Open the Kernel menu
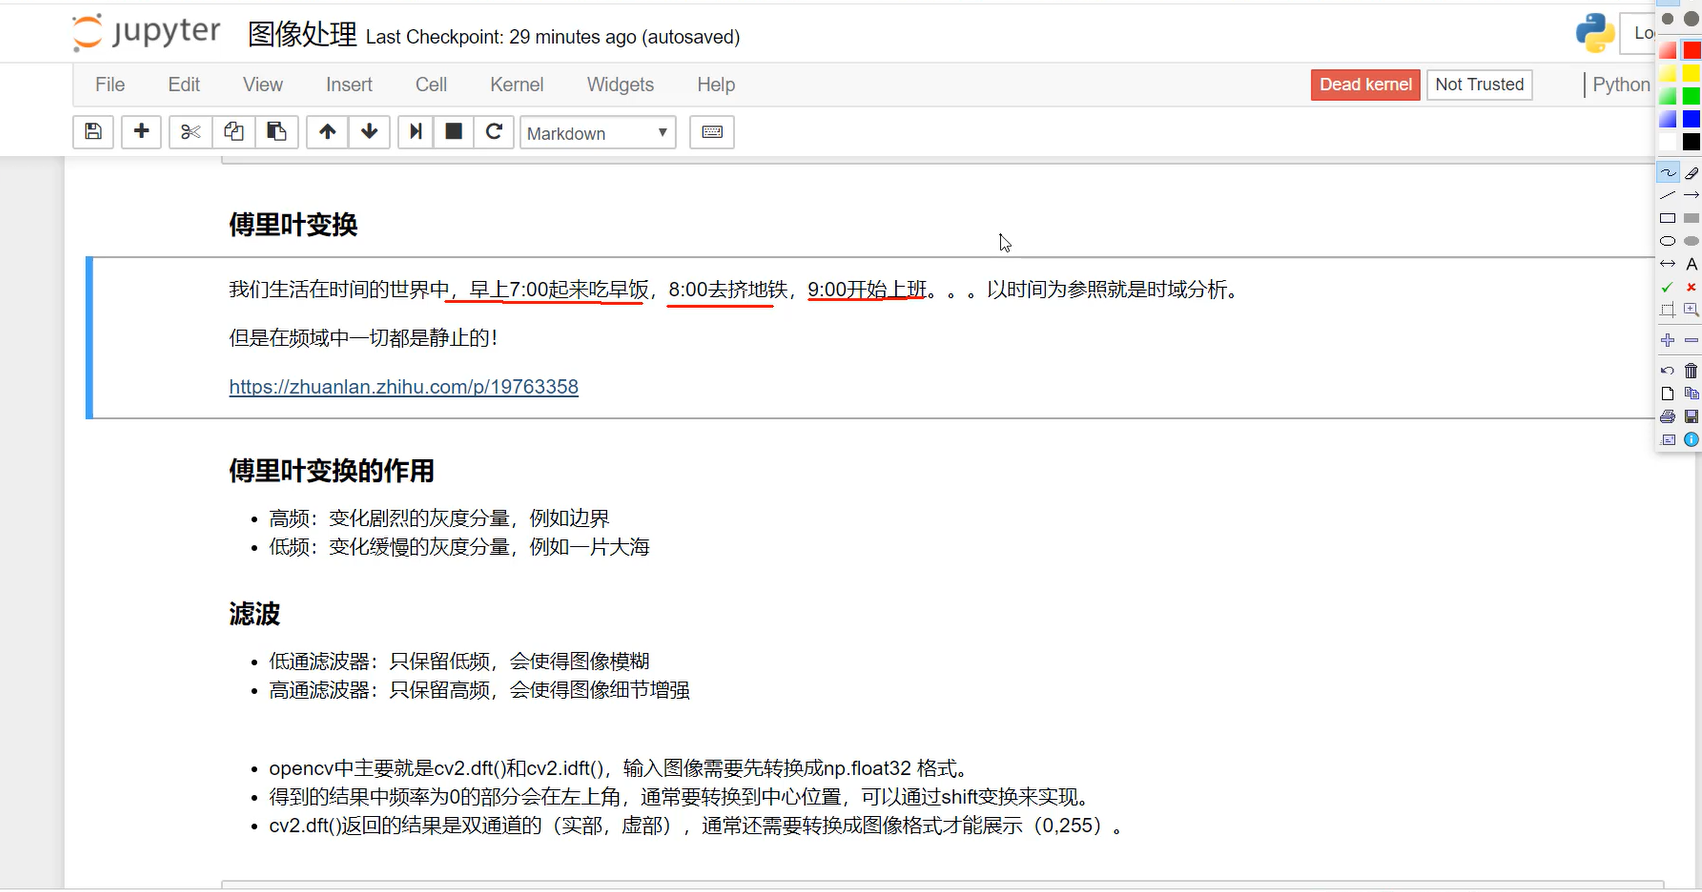The width and height of the screenshot is (1702, 892). 517,85
